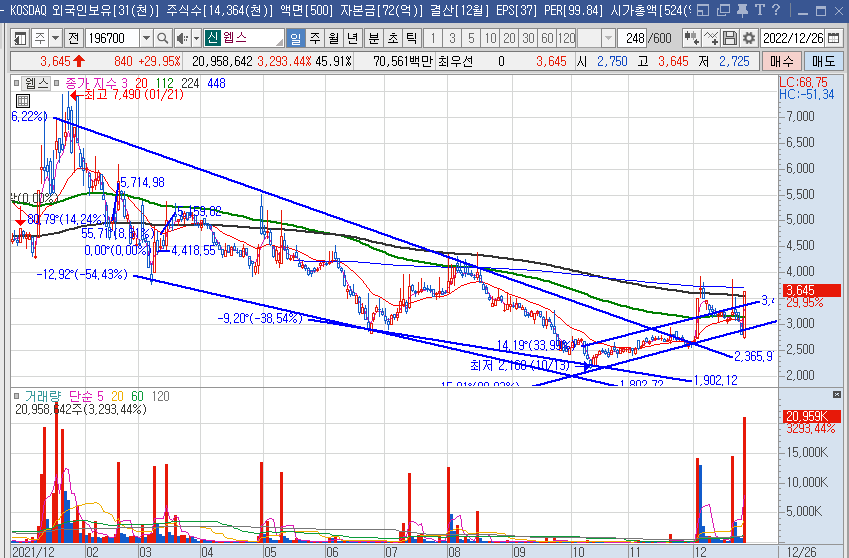The height and width of the screenshot is (558, 849).
Task: Click the add indicator line icon
Action: click(x=710, y=38)
